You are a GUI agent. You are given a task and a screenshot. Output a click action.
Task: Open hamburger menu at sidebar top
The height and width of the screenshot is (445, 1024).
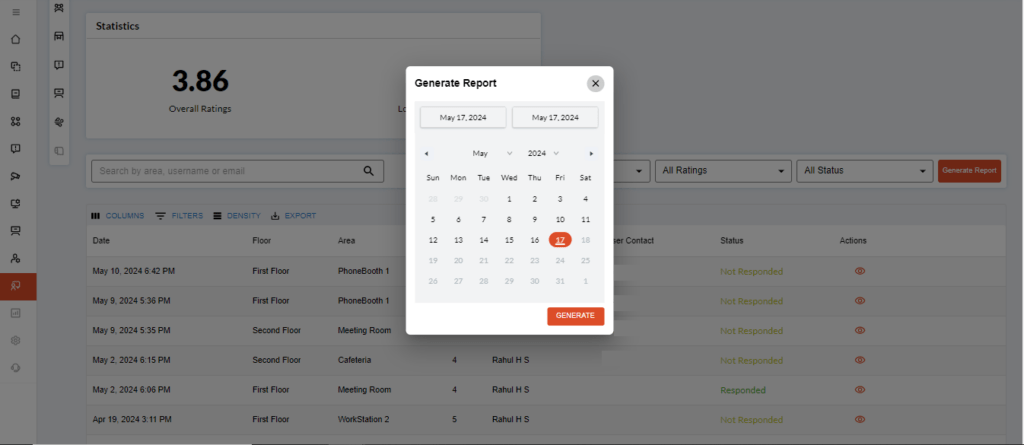(15, 12)
